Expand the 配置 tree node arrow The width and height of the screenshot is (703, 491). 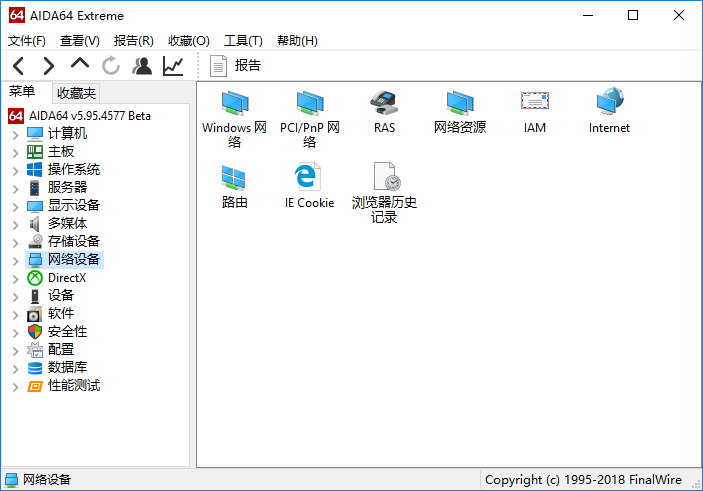tap(16, 351)
